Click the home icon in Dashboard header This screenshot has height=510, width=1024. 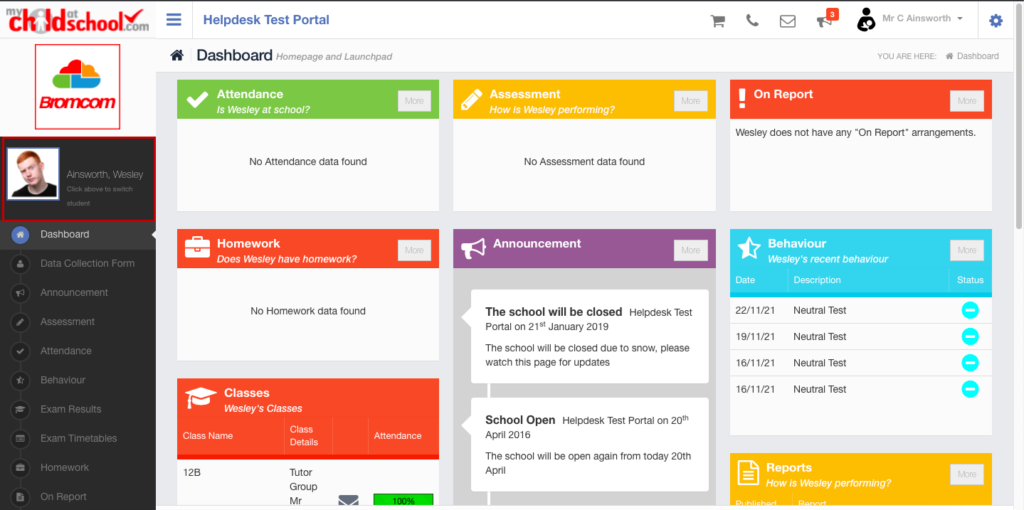[177, 56]
